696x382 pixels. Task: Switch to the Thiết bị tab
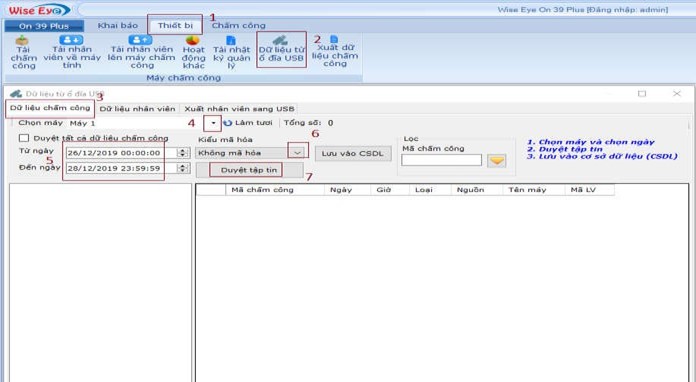coord(175,25)
